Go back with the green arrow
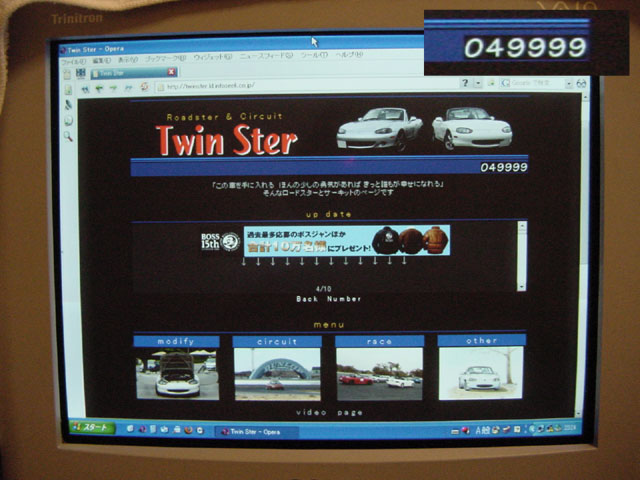Image resolution: width=640 pixels, height=480 pixels. click(99, 89)
